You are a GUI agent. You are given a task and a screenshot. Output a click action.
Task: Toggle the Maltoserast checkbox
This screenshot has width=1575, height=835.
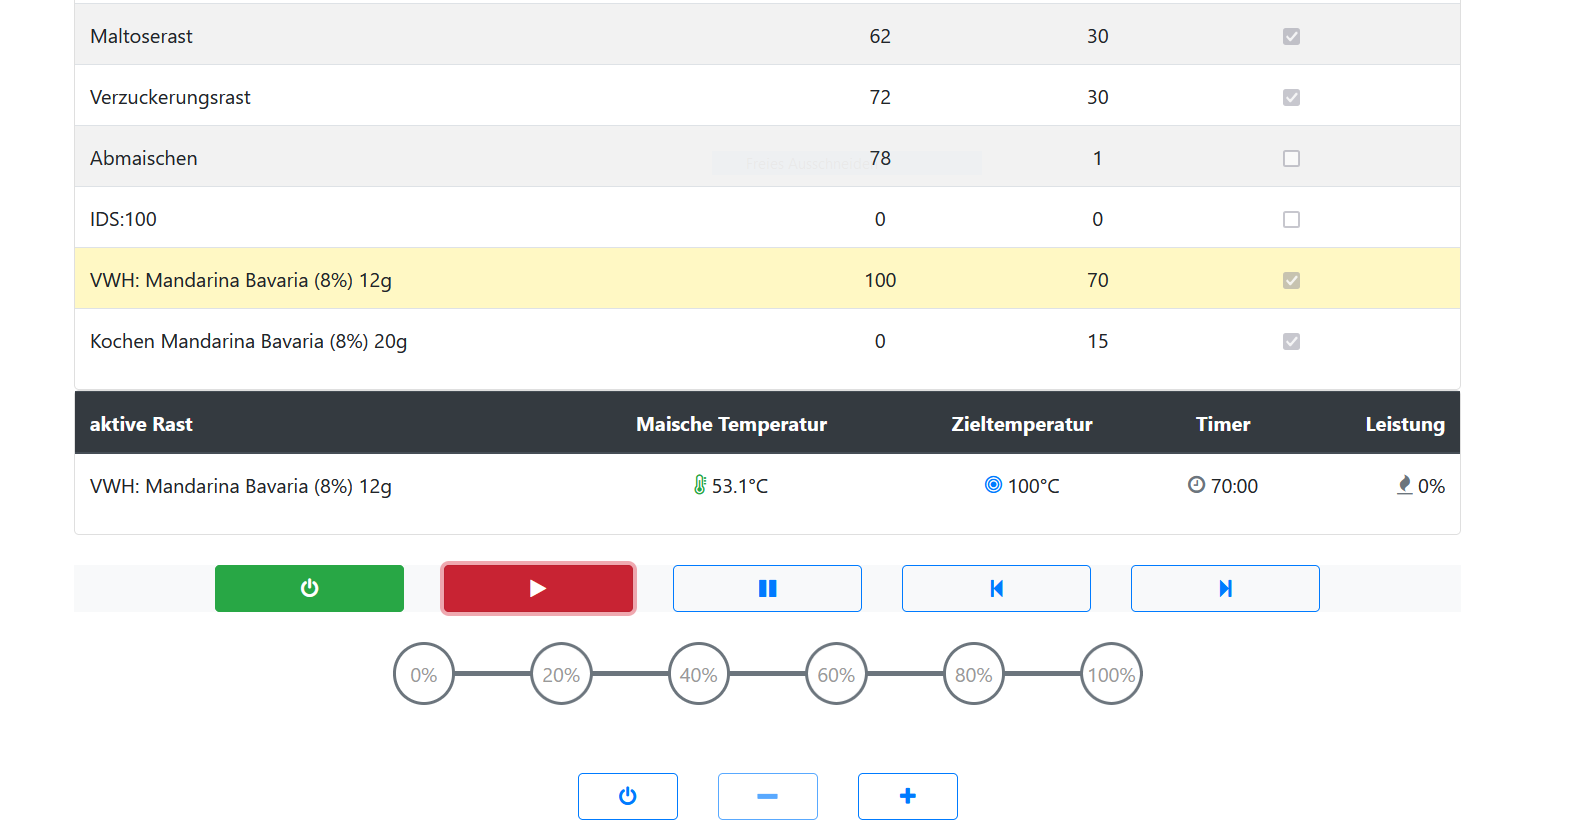tap(1291, 37)
